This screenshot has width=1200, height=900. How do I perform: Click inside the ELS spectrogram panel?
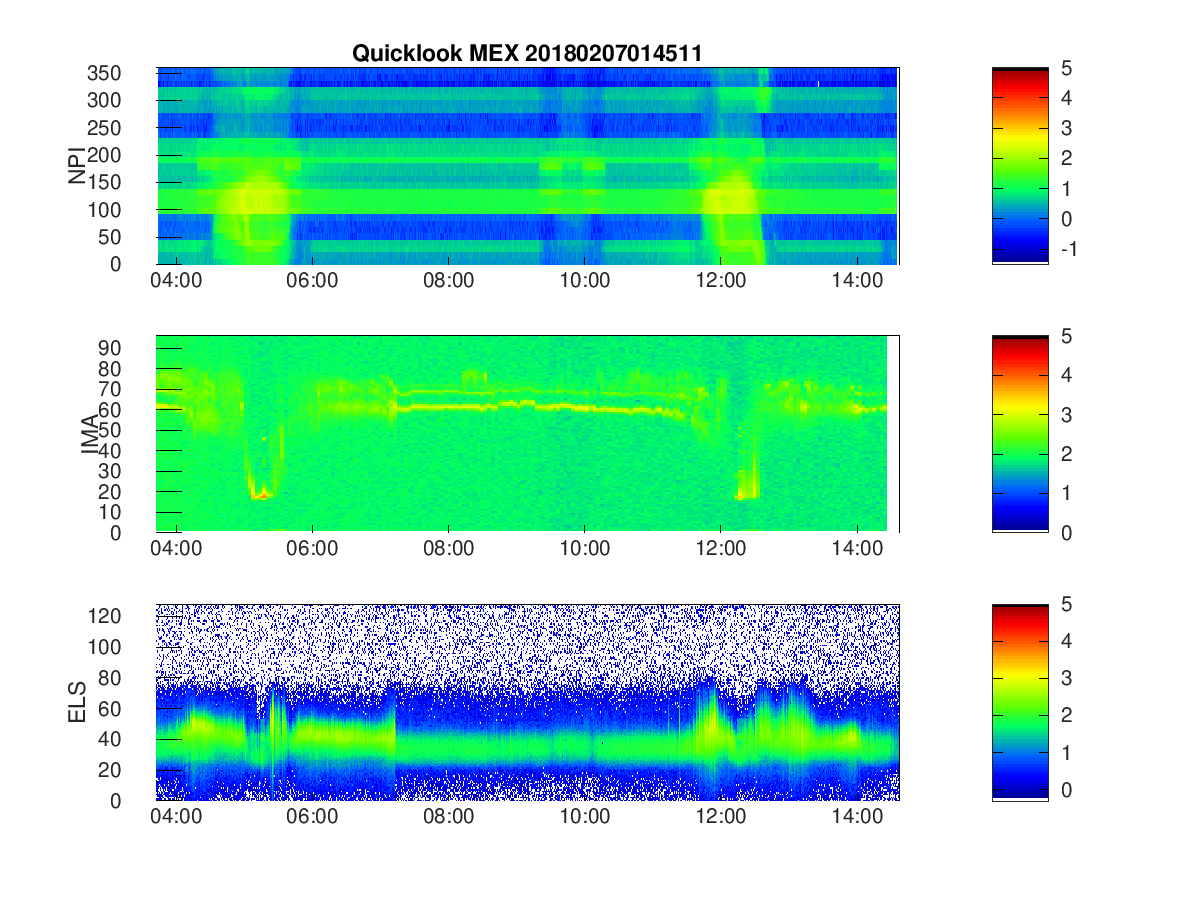pos(528,702)
